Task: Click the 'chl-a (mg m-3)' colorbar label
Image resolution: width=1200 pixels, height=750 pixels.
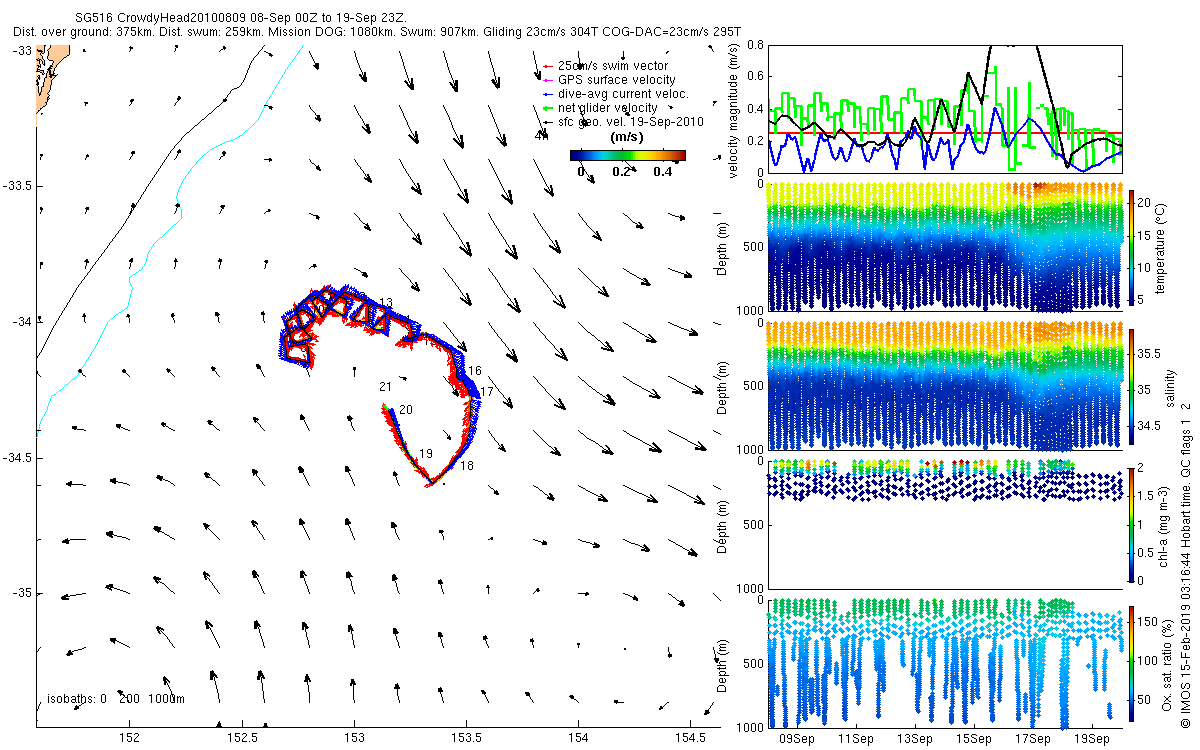Action: click(x=1165, y=525)
